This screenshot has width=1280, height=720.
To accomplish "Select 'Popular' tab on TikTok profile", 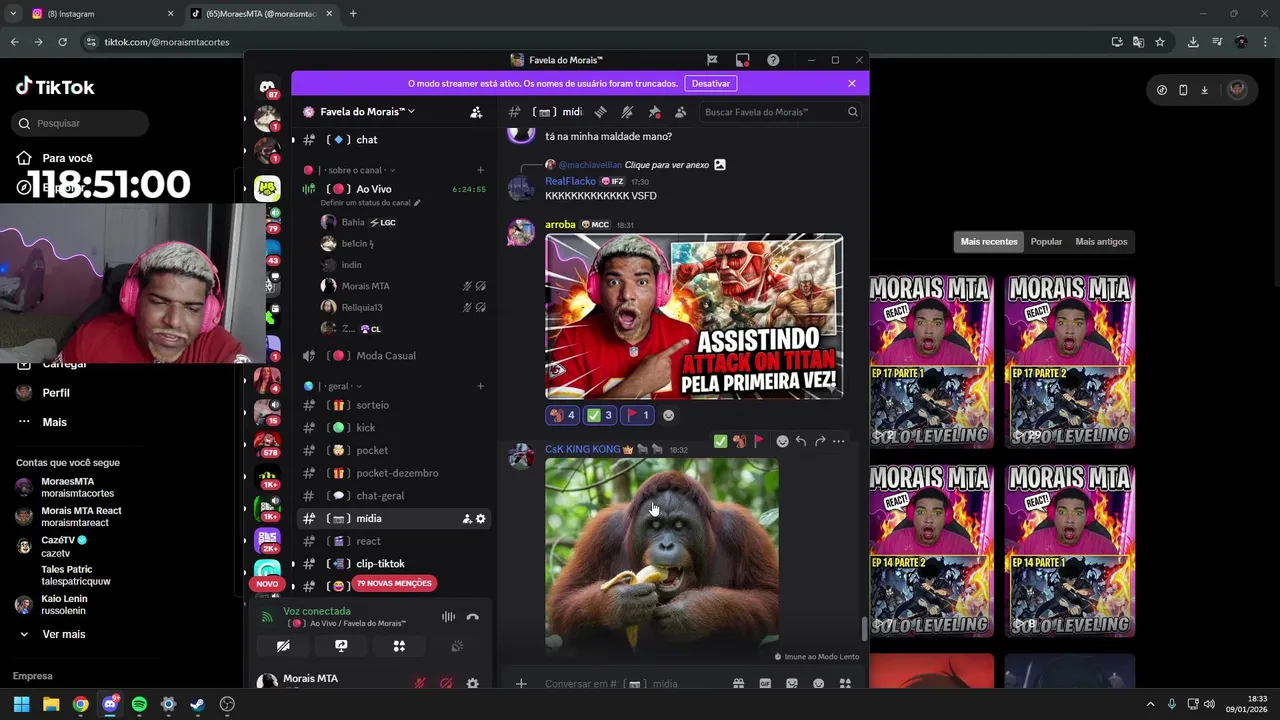I will [x=1046, y=242].
